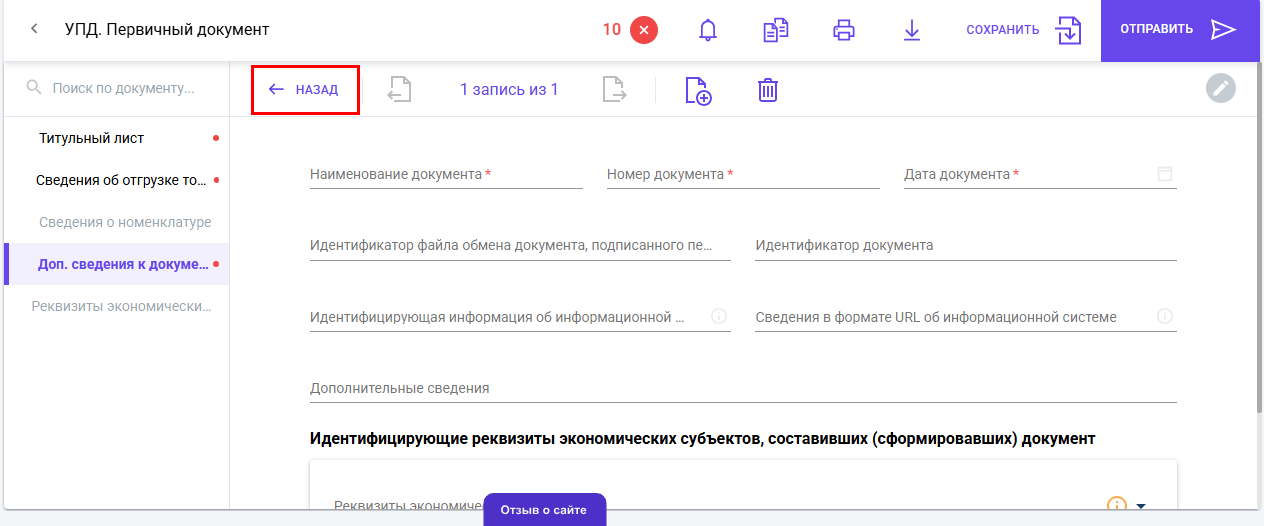Delete the record with the trash icon

click(767, 90)
